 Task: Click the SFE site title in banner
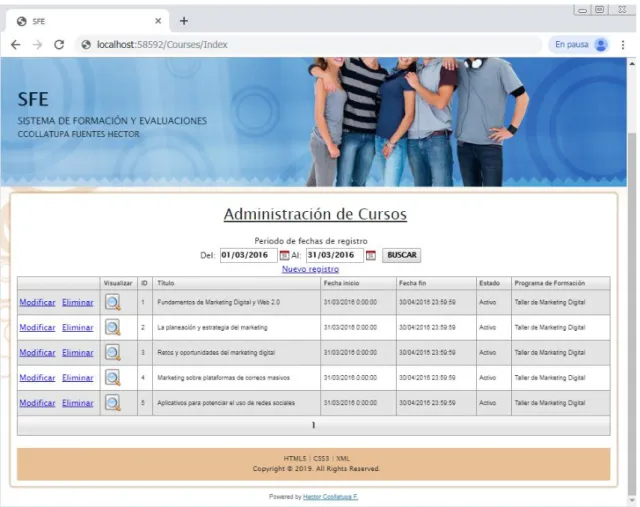(x=33, y=99)
